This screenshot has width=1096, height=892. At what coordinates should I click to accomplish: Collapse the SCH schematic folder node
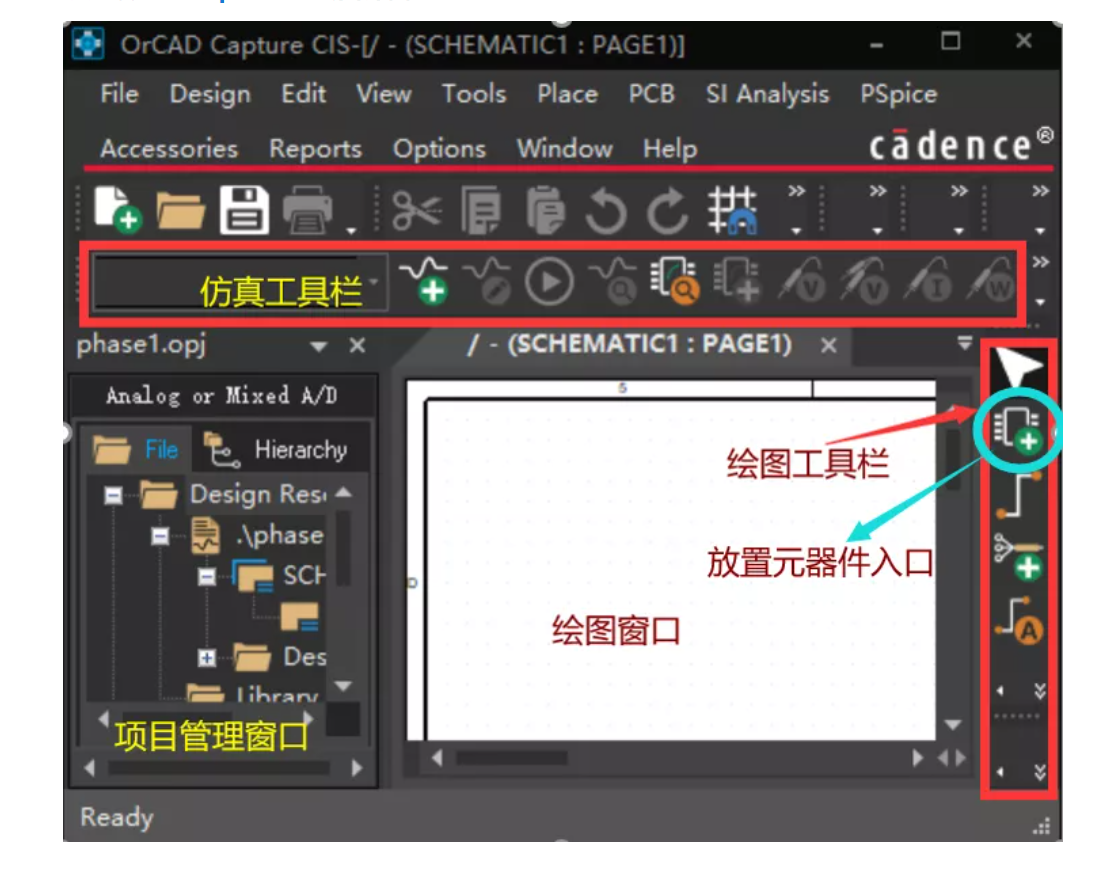[x=206, y=577]
